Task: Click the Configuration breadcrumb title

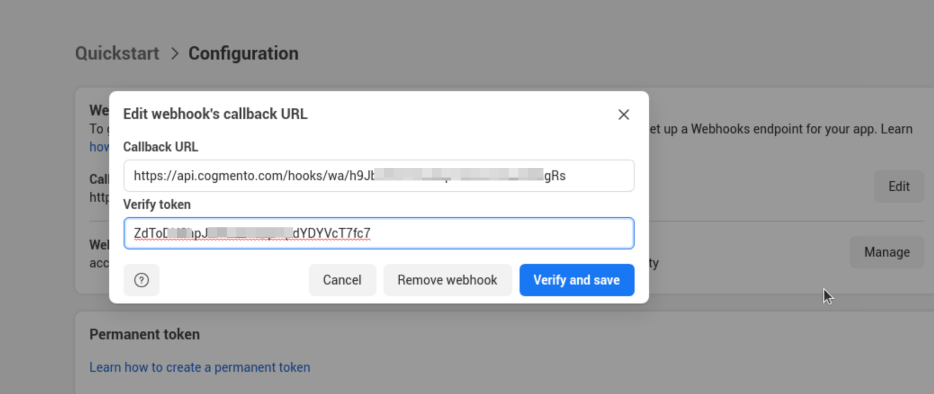Action: pyautogui.click(x=244, y=54)
